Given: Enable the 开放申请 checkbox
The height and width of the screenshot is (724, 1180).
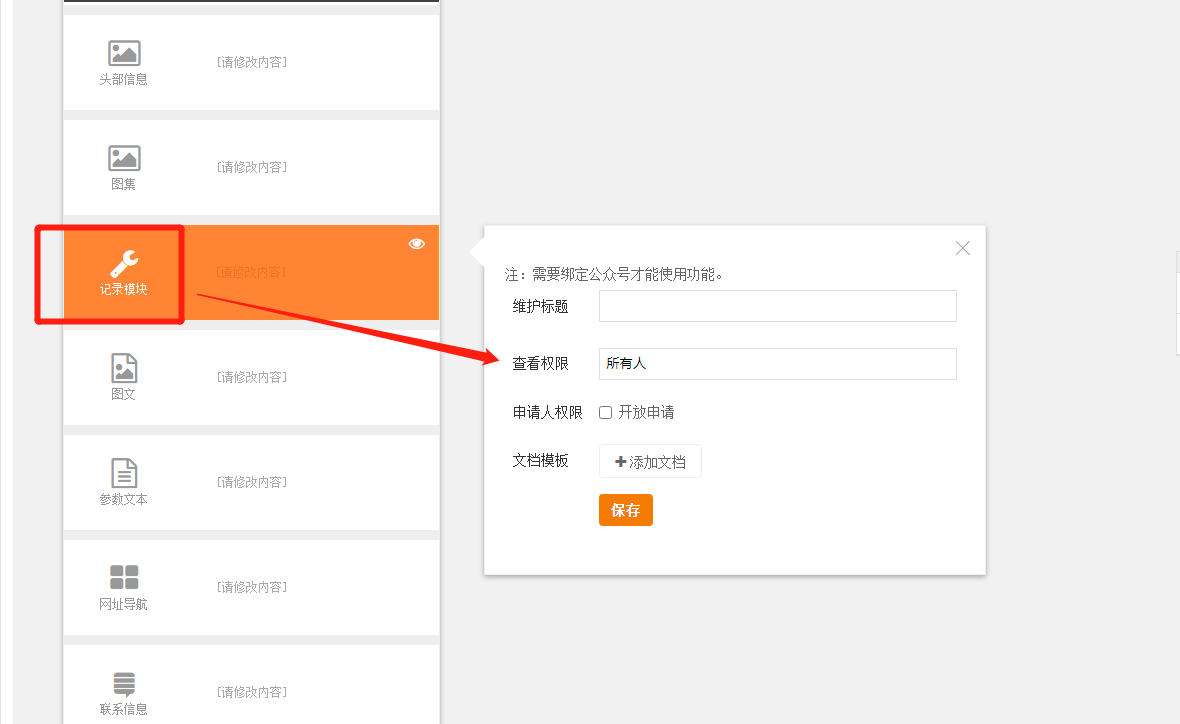Looking at the screenshot, I should click(x=605, y=413).
